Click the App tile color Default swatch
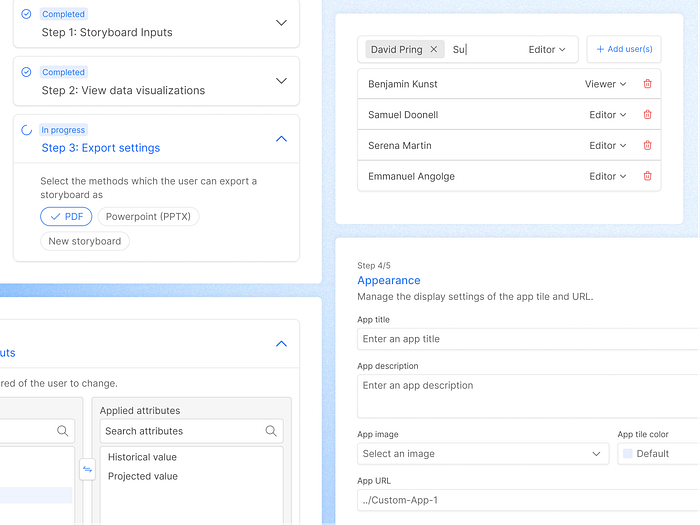The height and width of the screenshot is (525, 700). pos(627,454)
